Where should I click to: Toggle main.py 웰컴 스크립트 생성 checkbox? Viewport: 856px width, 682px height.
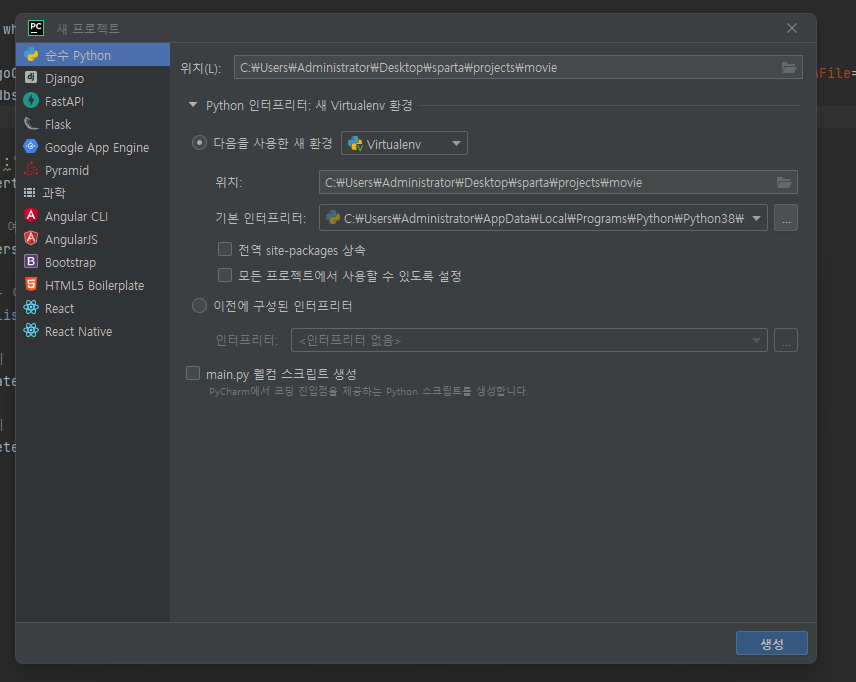pos(193,373)
